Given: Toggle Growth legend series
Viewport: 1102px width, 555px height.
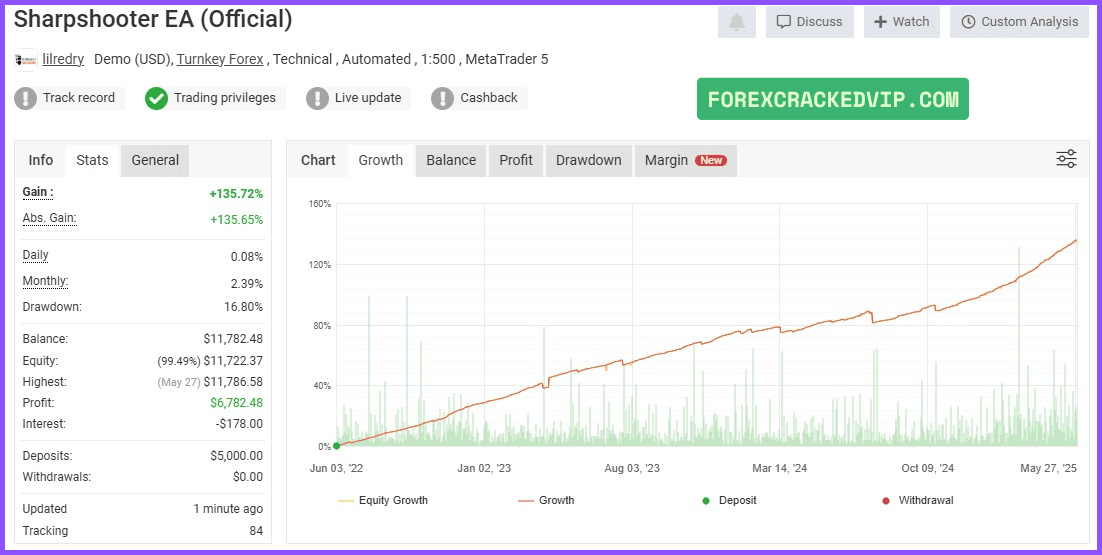Looking at the screenshot, I should click(x=546, y=501).
